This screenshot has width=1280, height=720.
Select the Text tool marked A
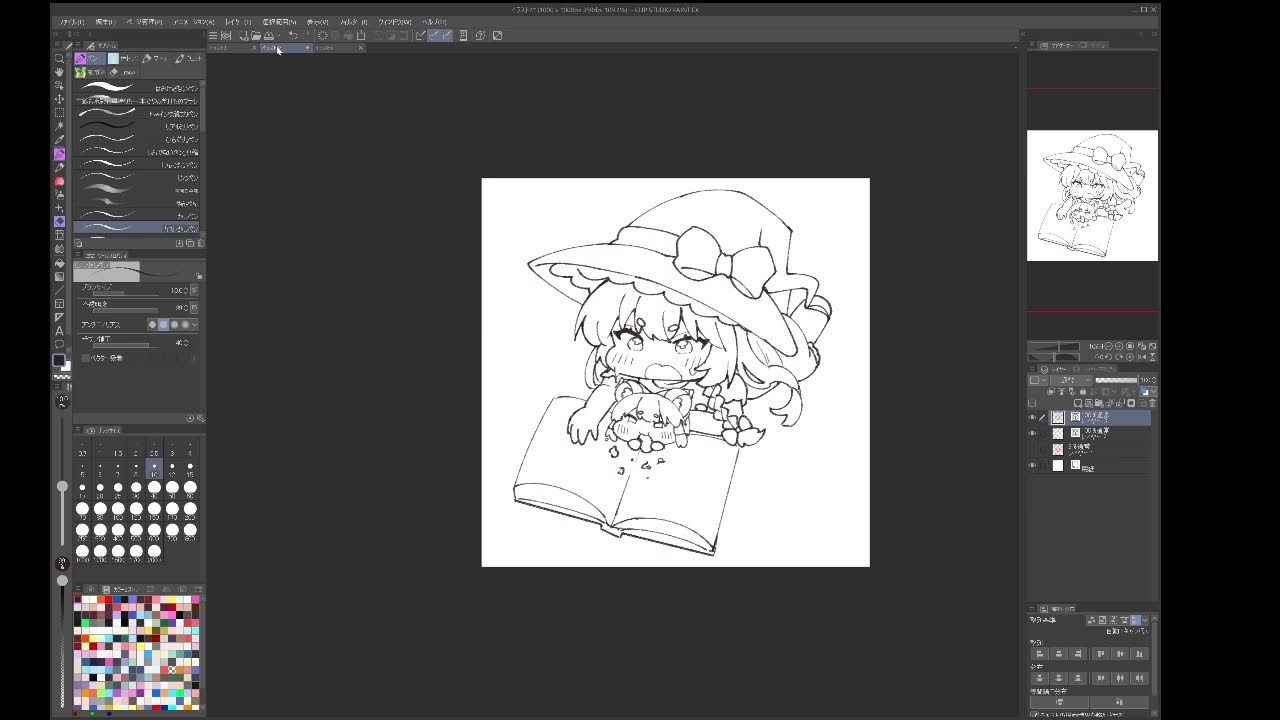pyautogui.click(x=59, y=330)
